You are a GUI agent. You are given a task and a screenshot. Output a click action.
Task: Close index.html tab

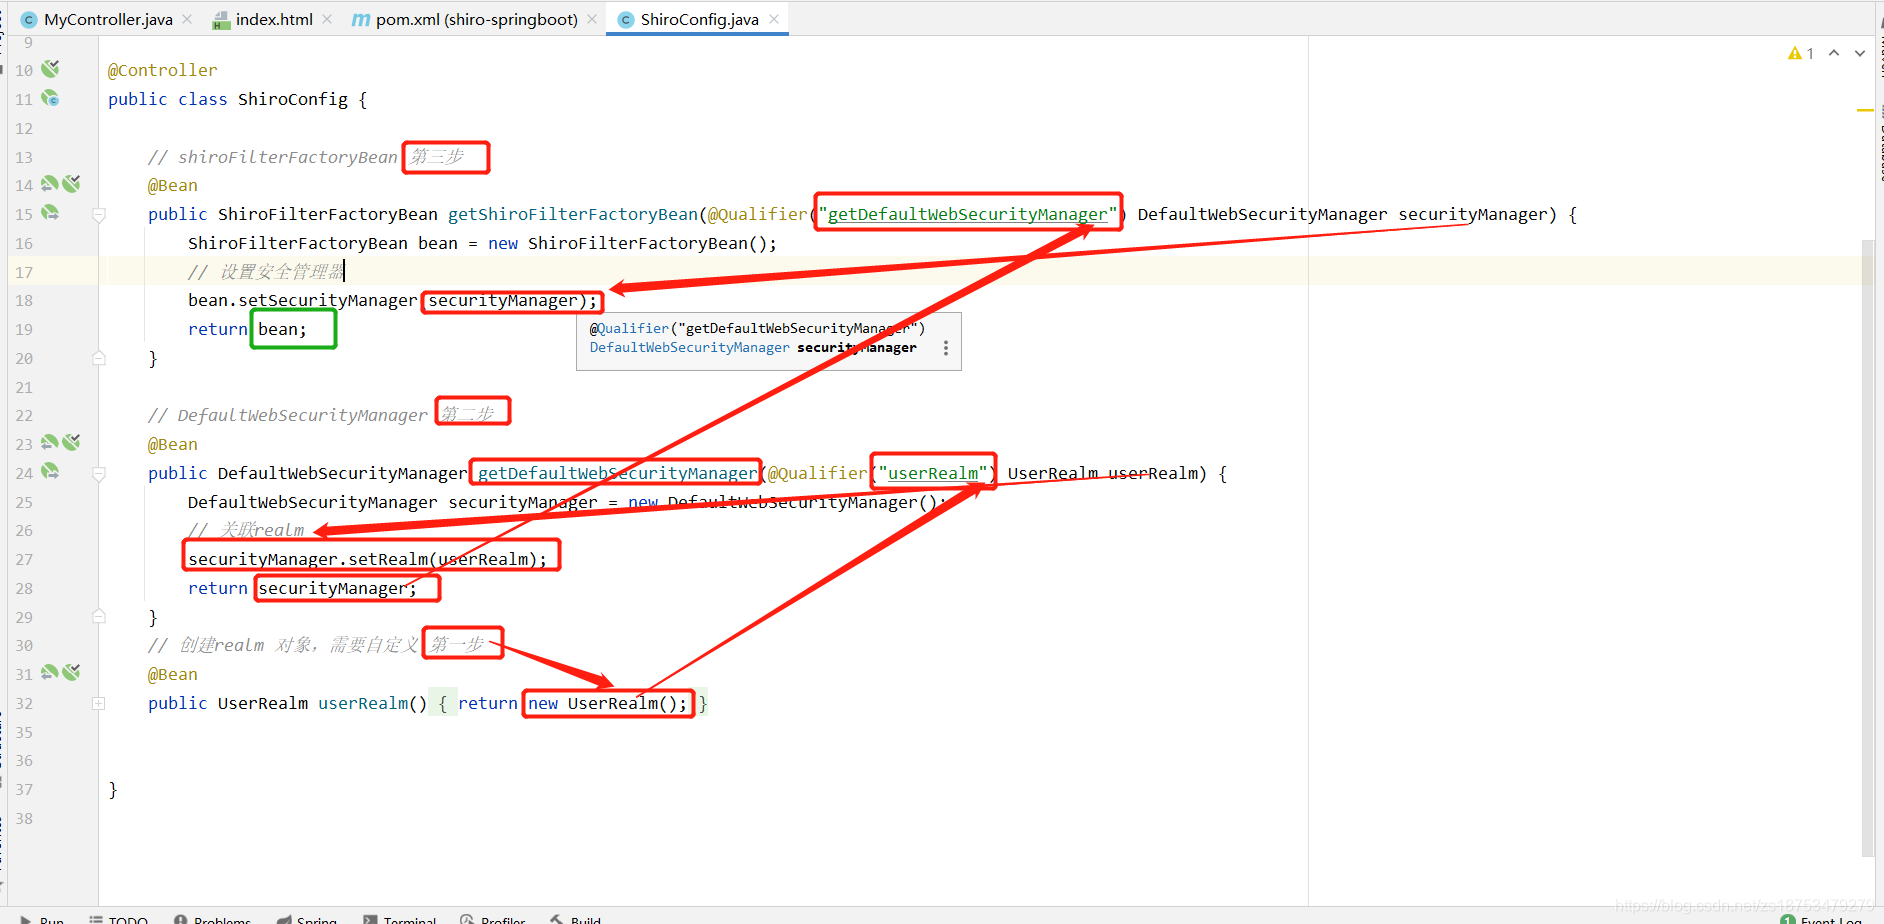click(327, 19)
